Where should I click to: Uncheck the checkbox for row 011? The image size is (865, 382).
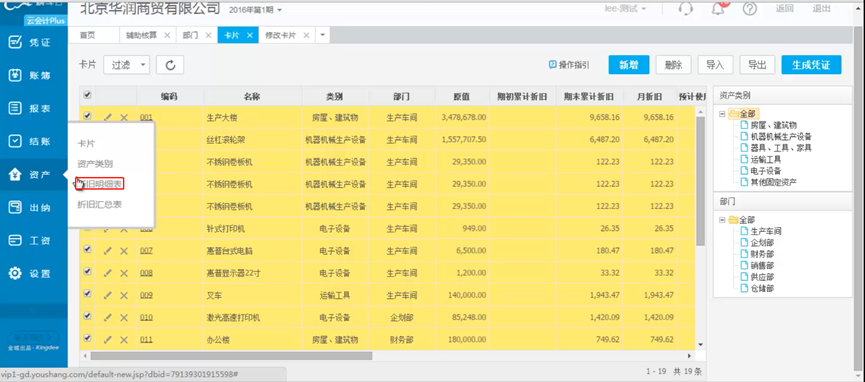[87, 338]
